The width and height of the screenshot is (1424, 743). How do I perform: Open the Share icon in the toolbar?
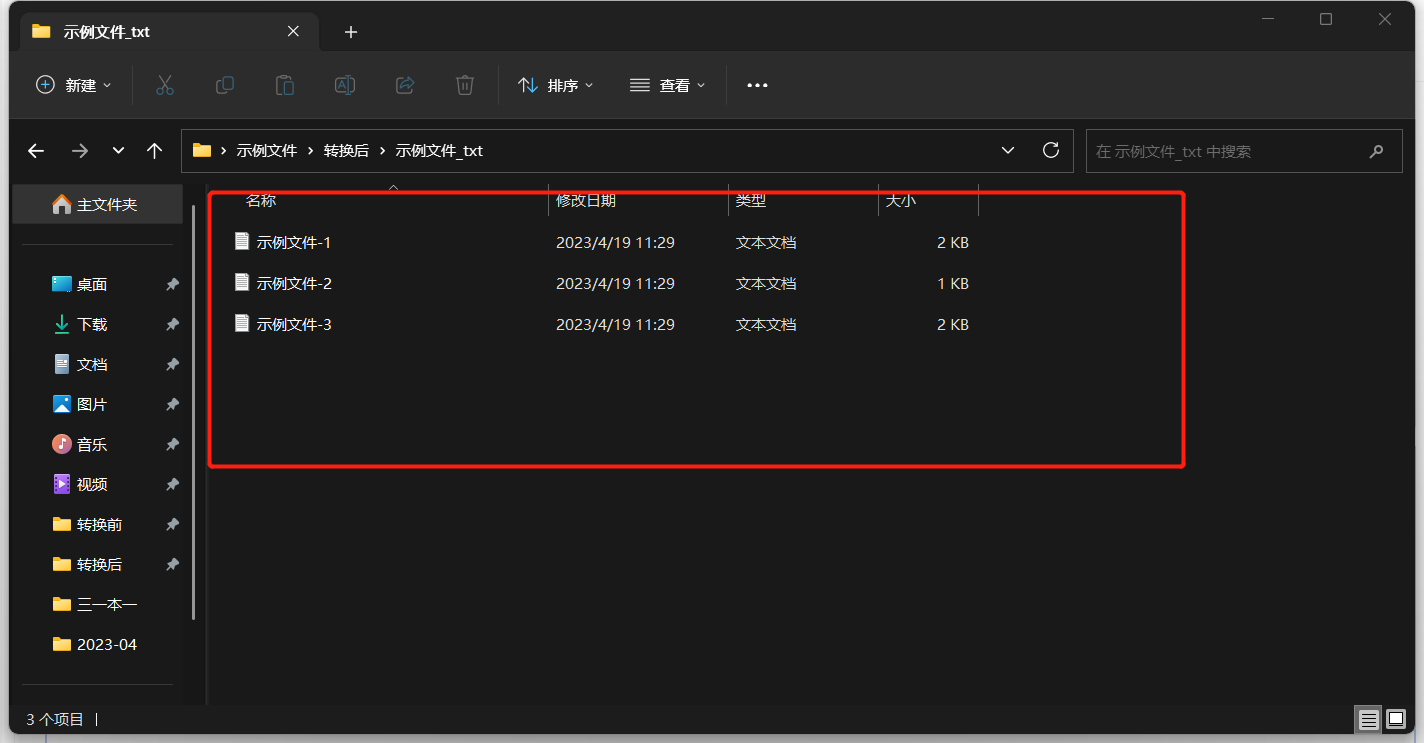404,85
